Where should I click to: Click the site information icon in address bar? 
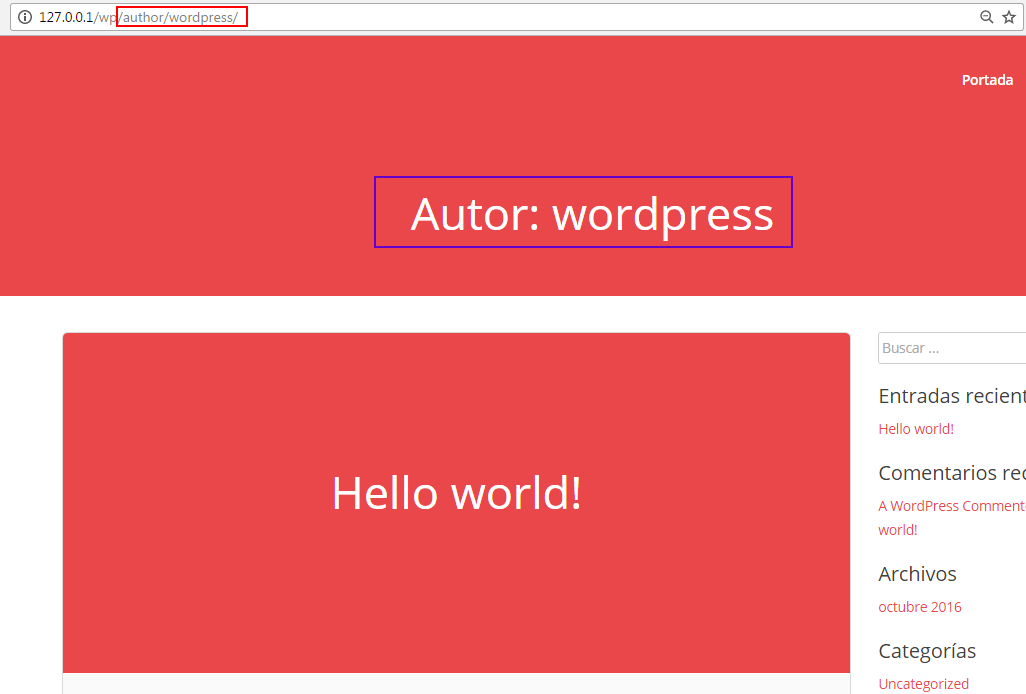(x=25, y=17)
